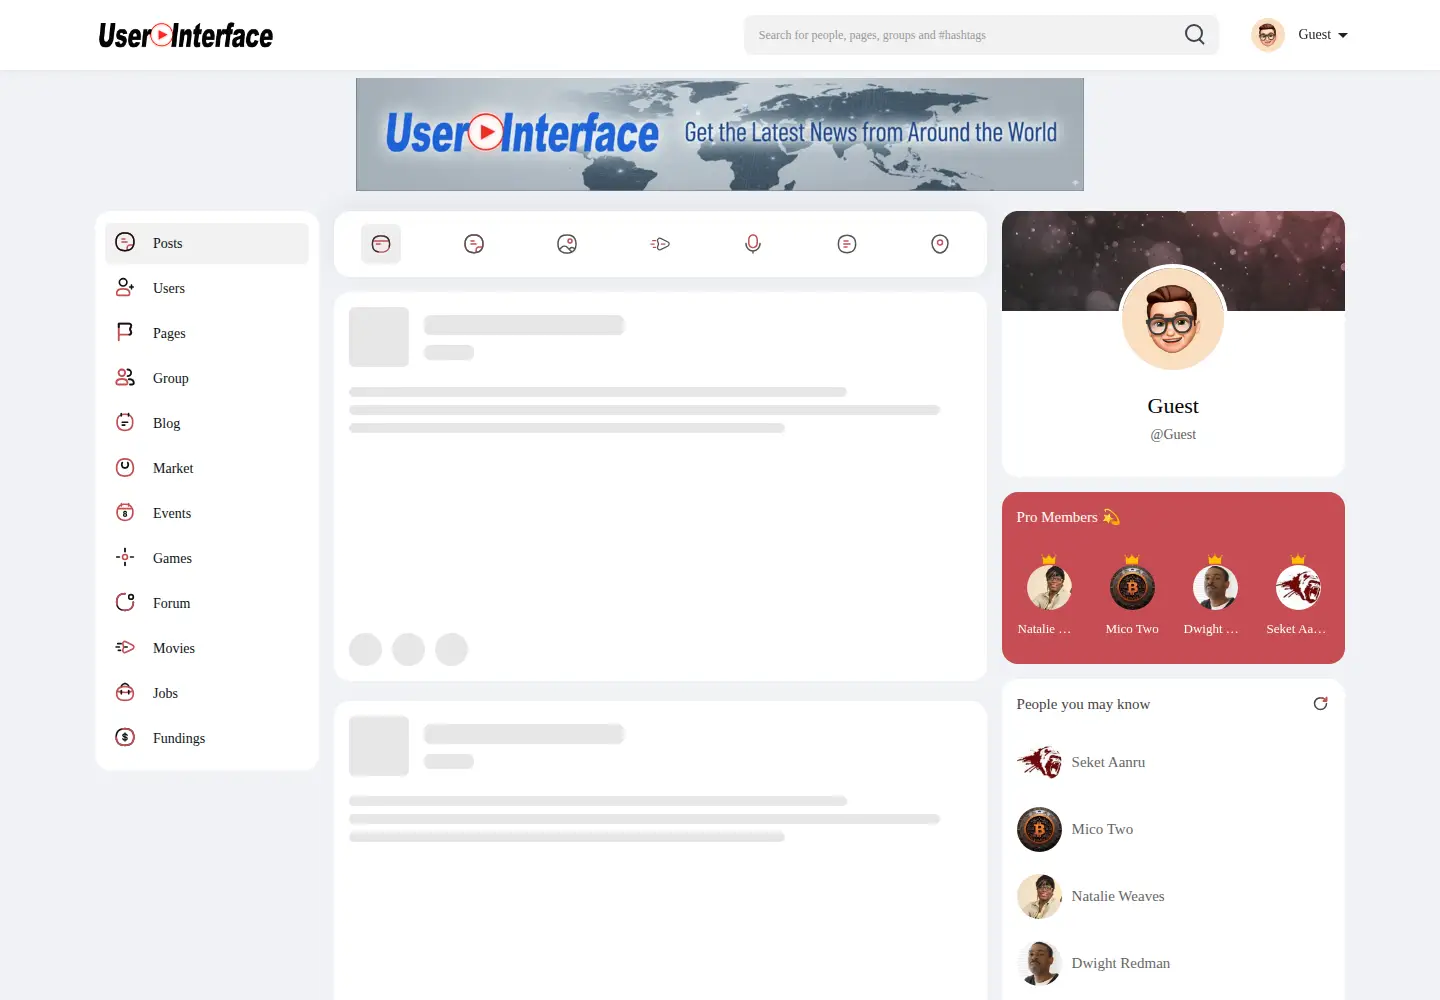Open Seket Aa… pro member avatar

[1298, 587]
